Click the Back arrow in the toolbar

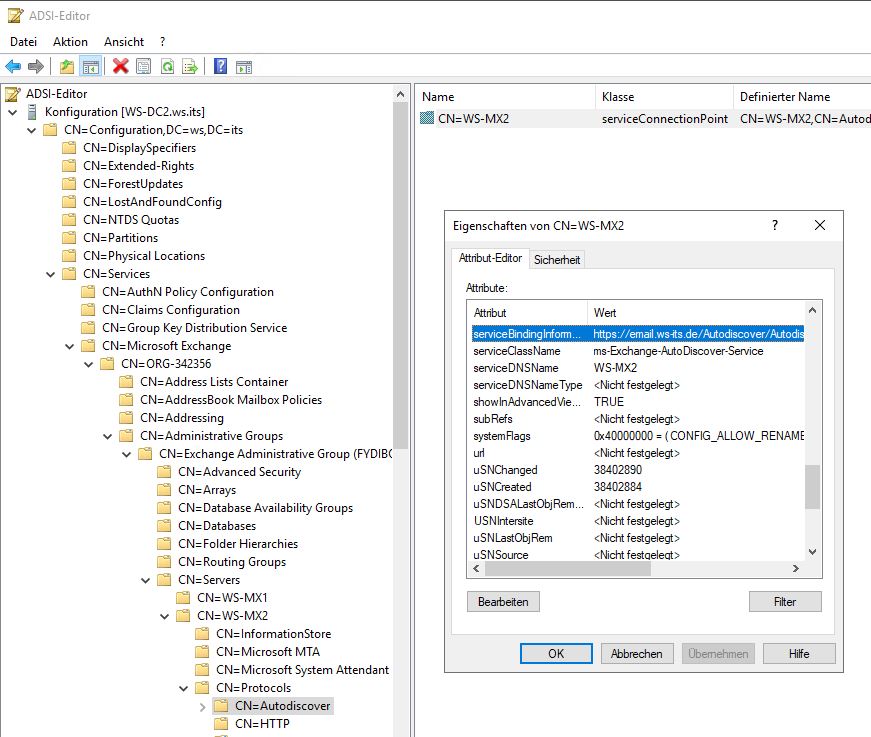pyautogui.click(x=13, y=67)
